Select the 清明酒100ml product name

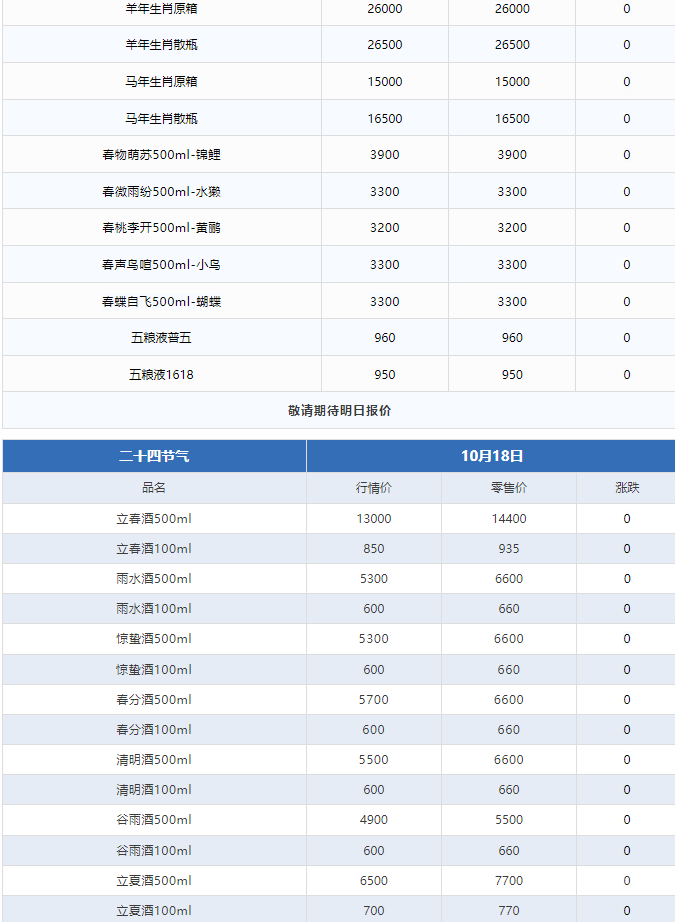[154, 790]
